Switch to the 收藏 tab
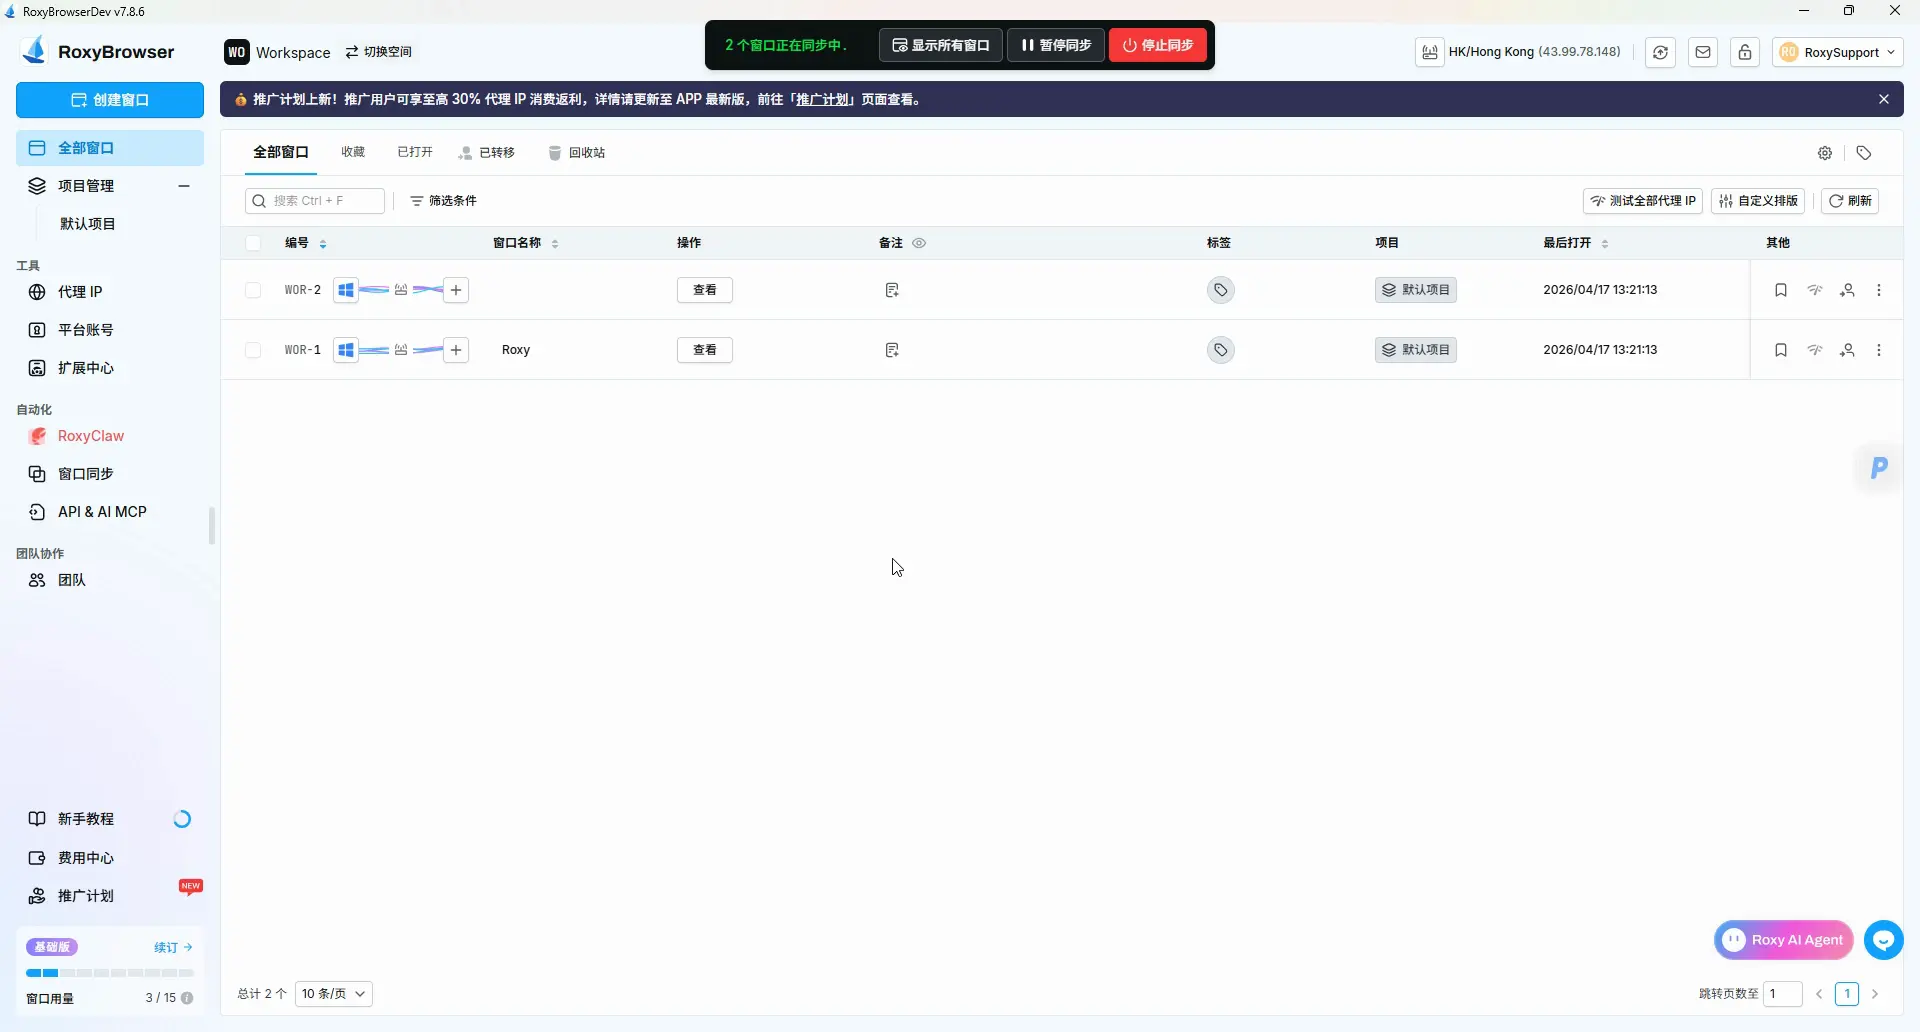 353,152
